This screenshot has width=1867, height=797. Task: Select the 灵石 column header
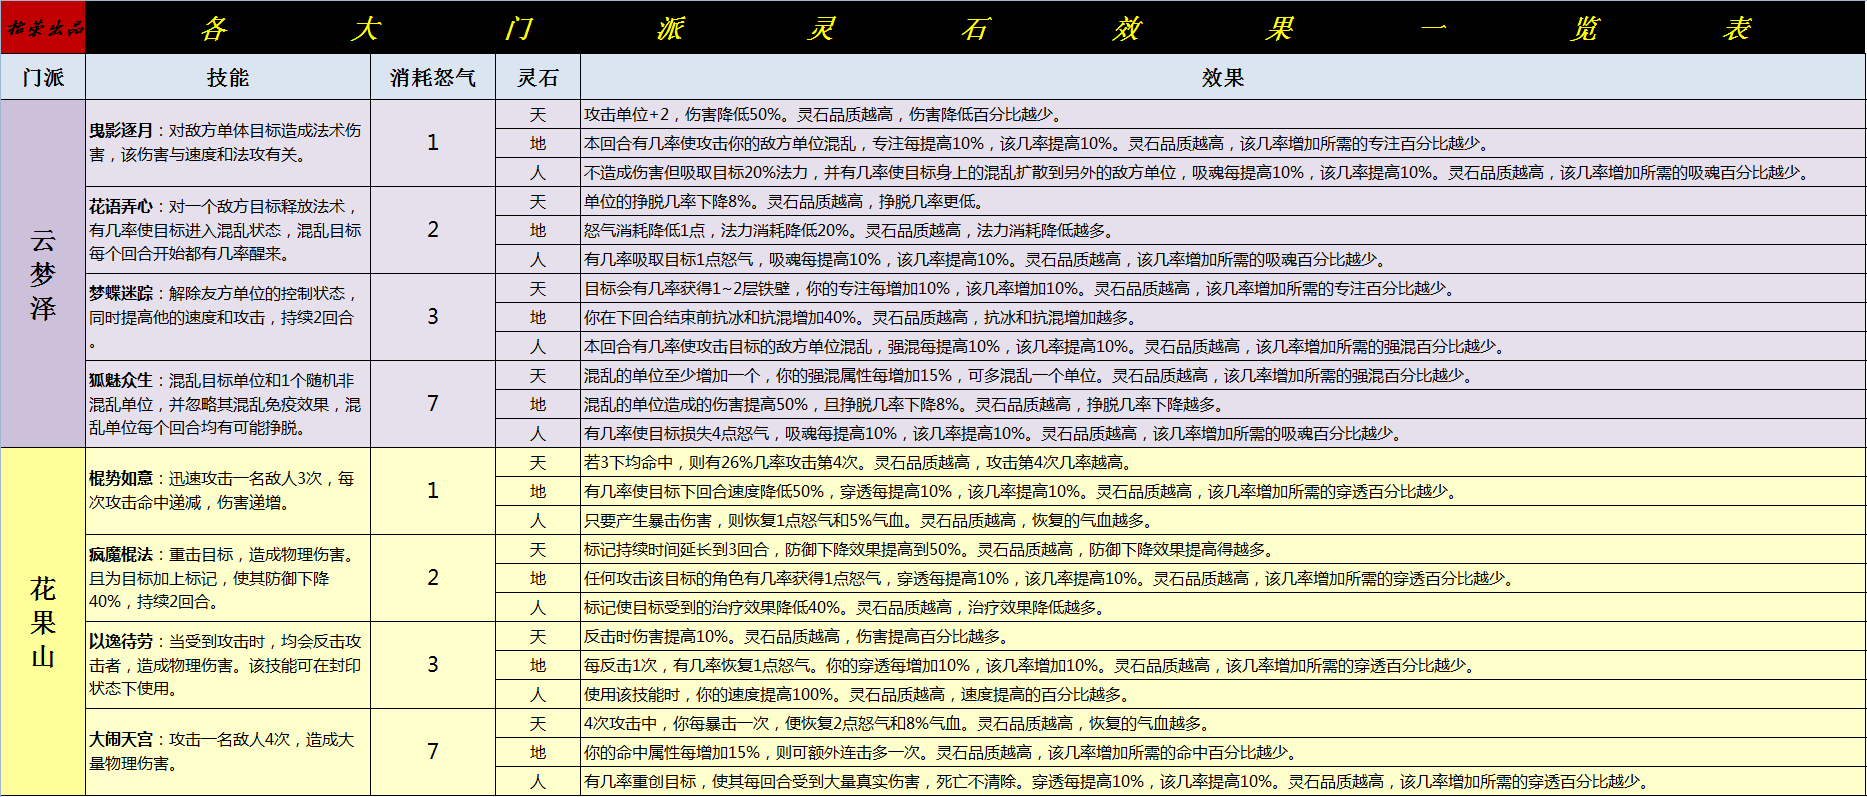point(538,77)
